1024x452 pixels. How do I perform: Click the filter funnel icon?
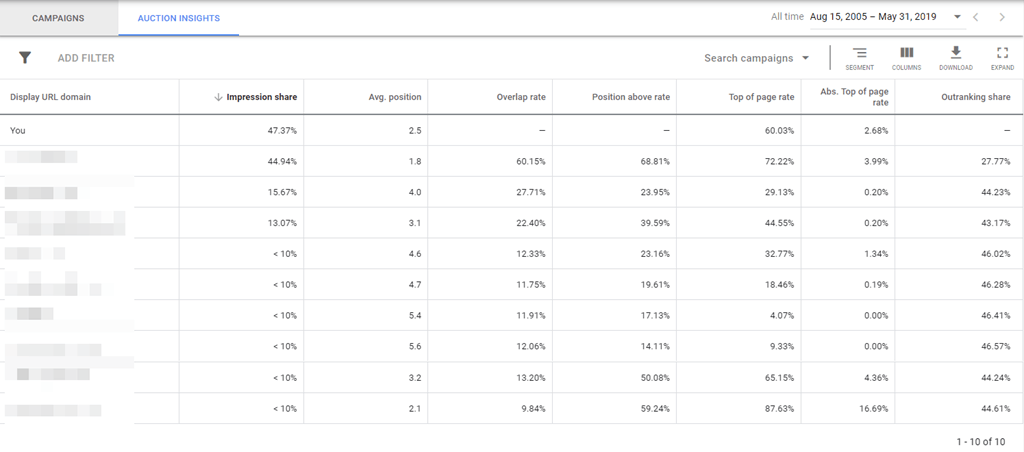click(x=25, y=58)
